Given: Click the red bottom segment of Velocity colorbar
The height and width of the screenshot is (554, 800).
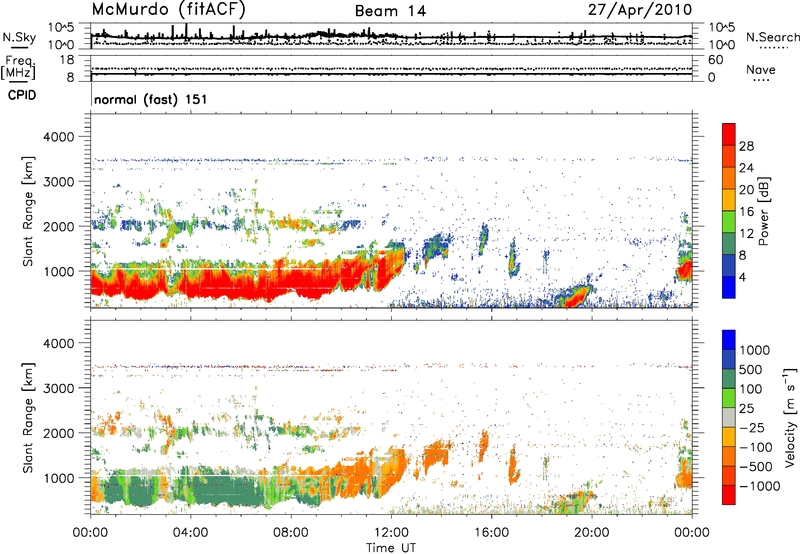Looking at the screenshot, I should click(729, 495).
